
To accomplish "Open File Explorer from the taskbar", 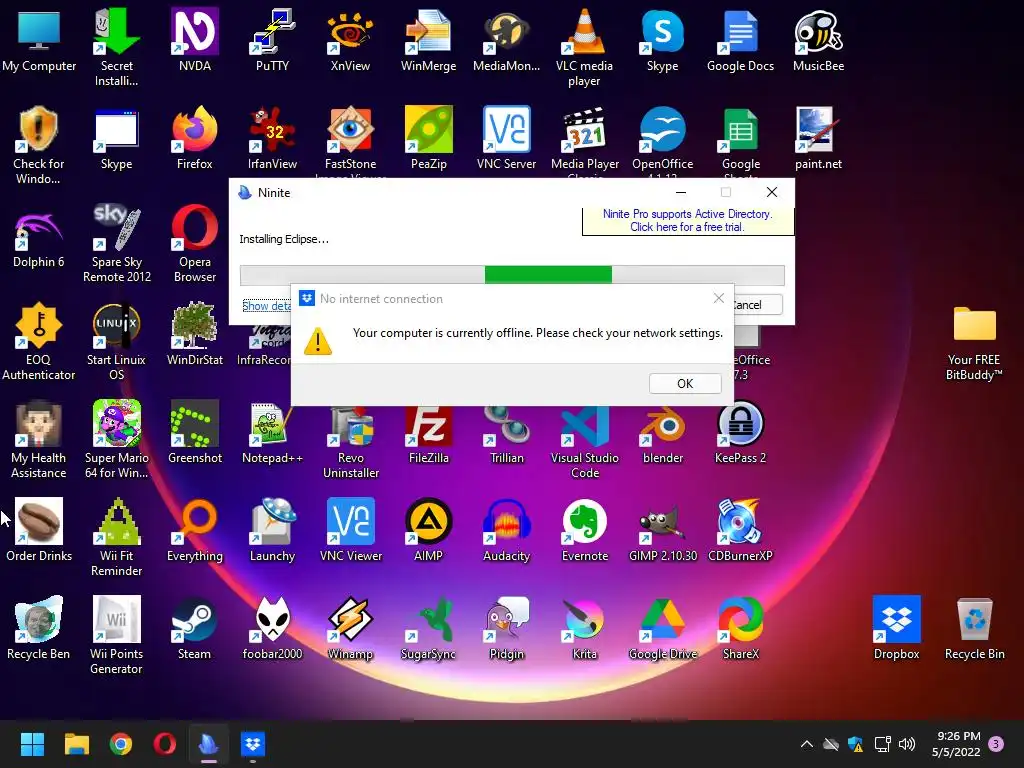I will 76,744.
